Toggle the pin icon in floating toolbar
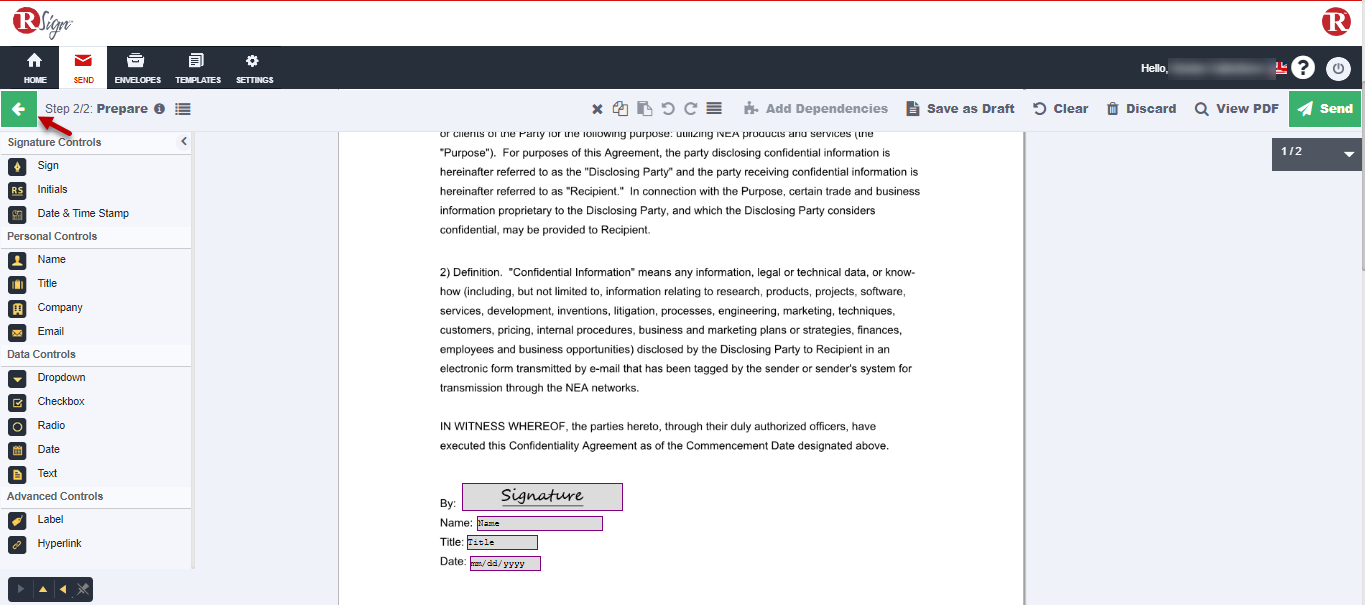The image size is (1365, 605). click(x=83, y=589)
